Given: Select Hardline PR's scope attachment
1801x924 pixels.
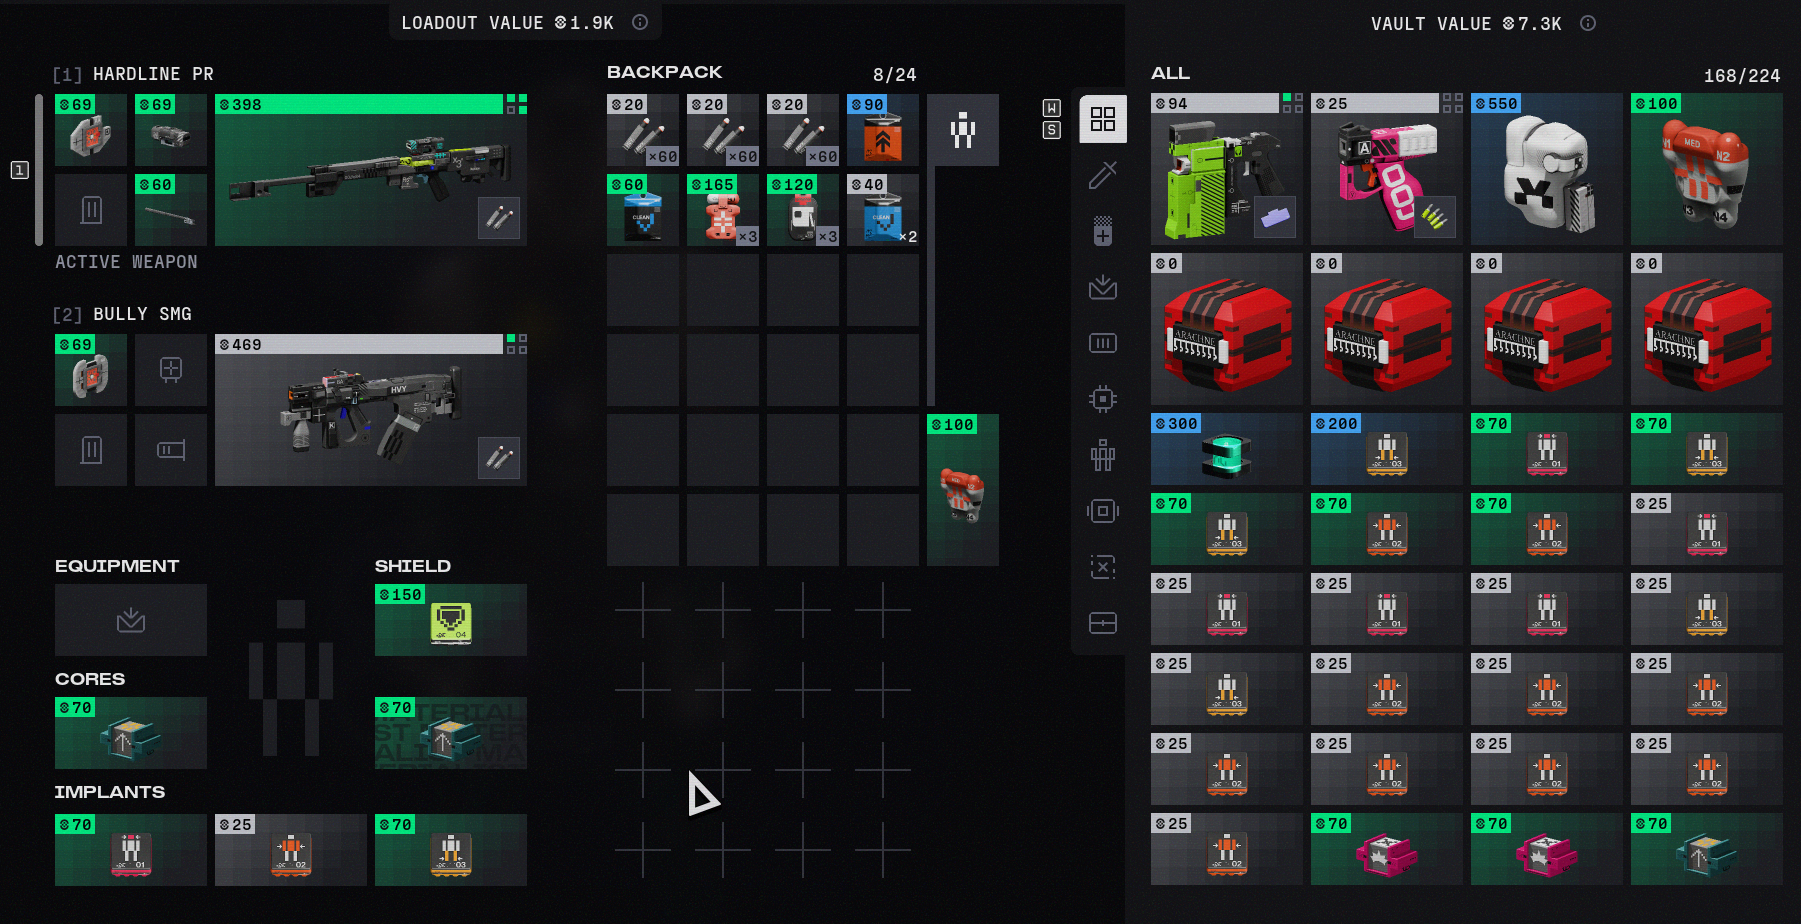Looking at the screenshot, I should pyautogui.click(x=171, y=130).
